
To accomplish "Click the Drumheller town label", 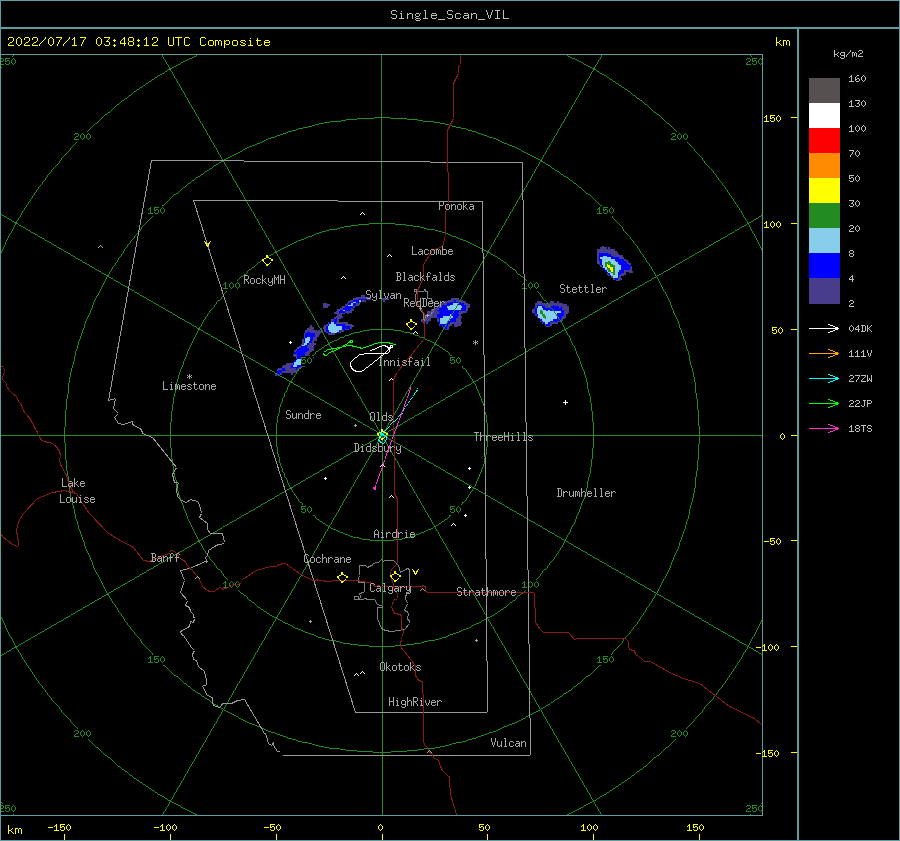I will [x=586, y=493].
